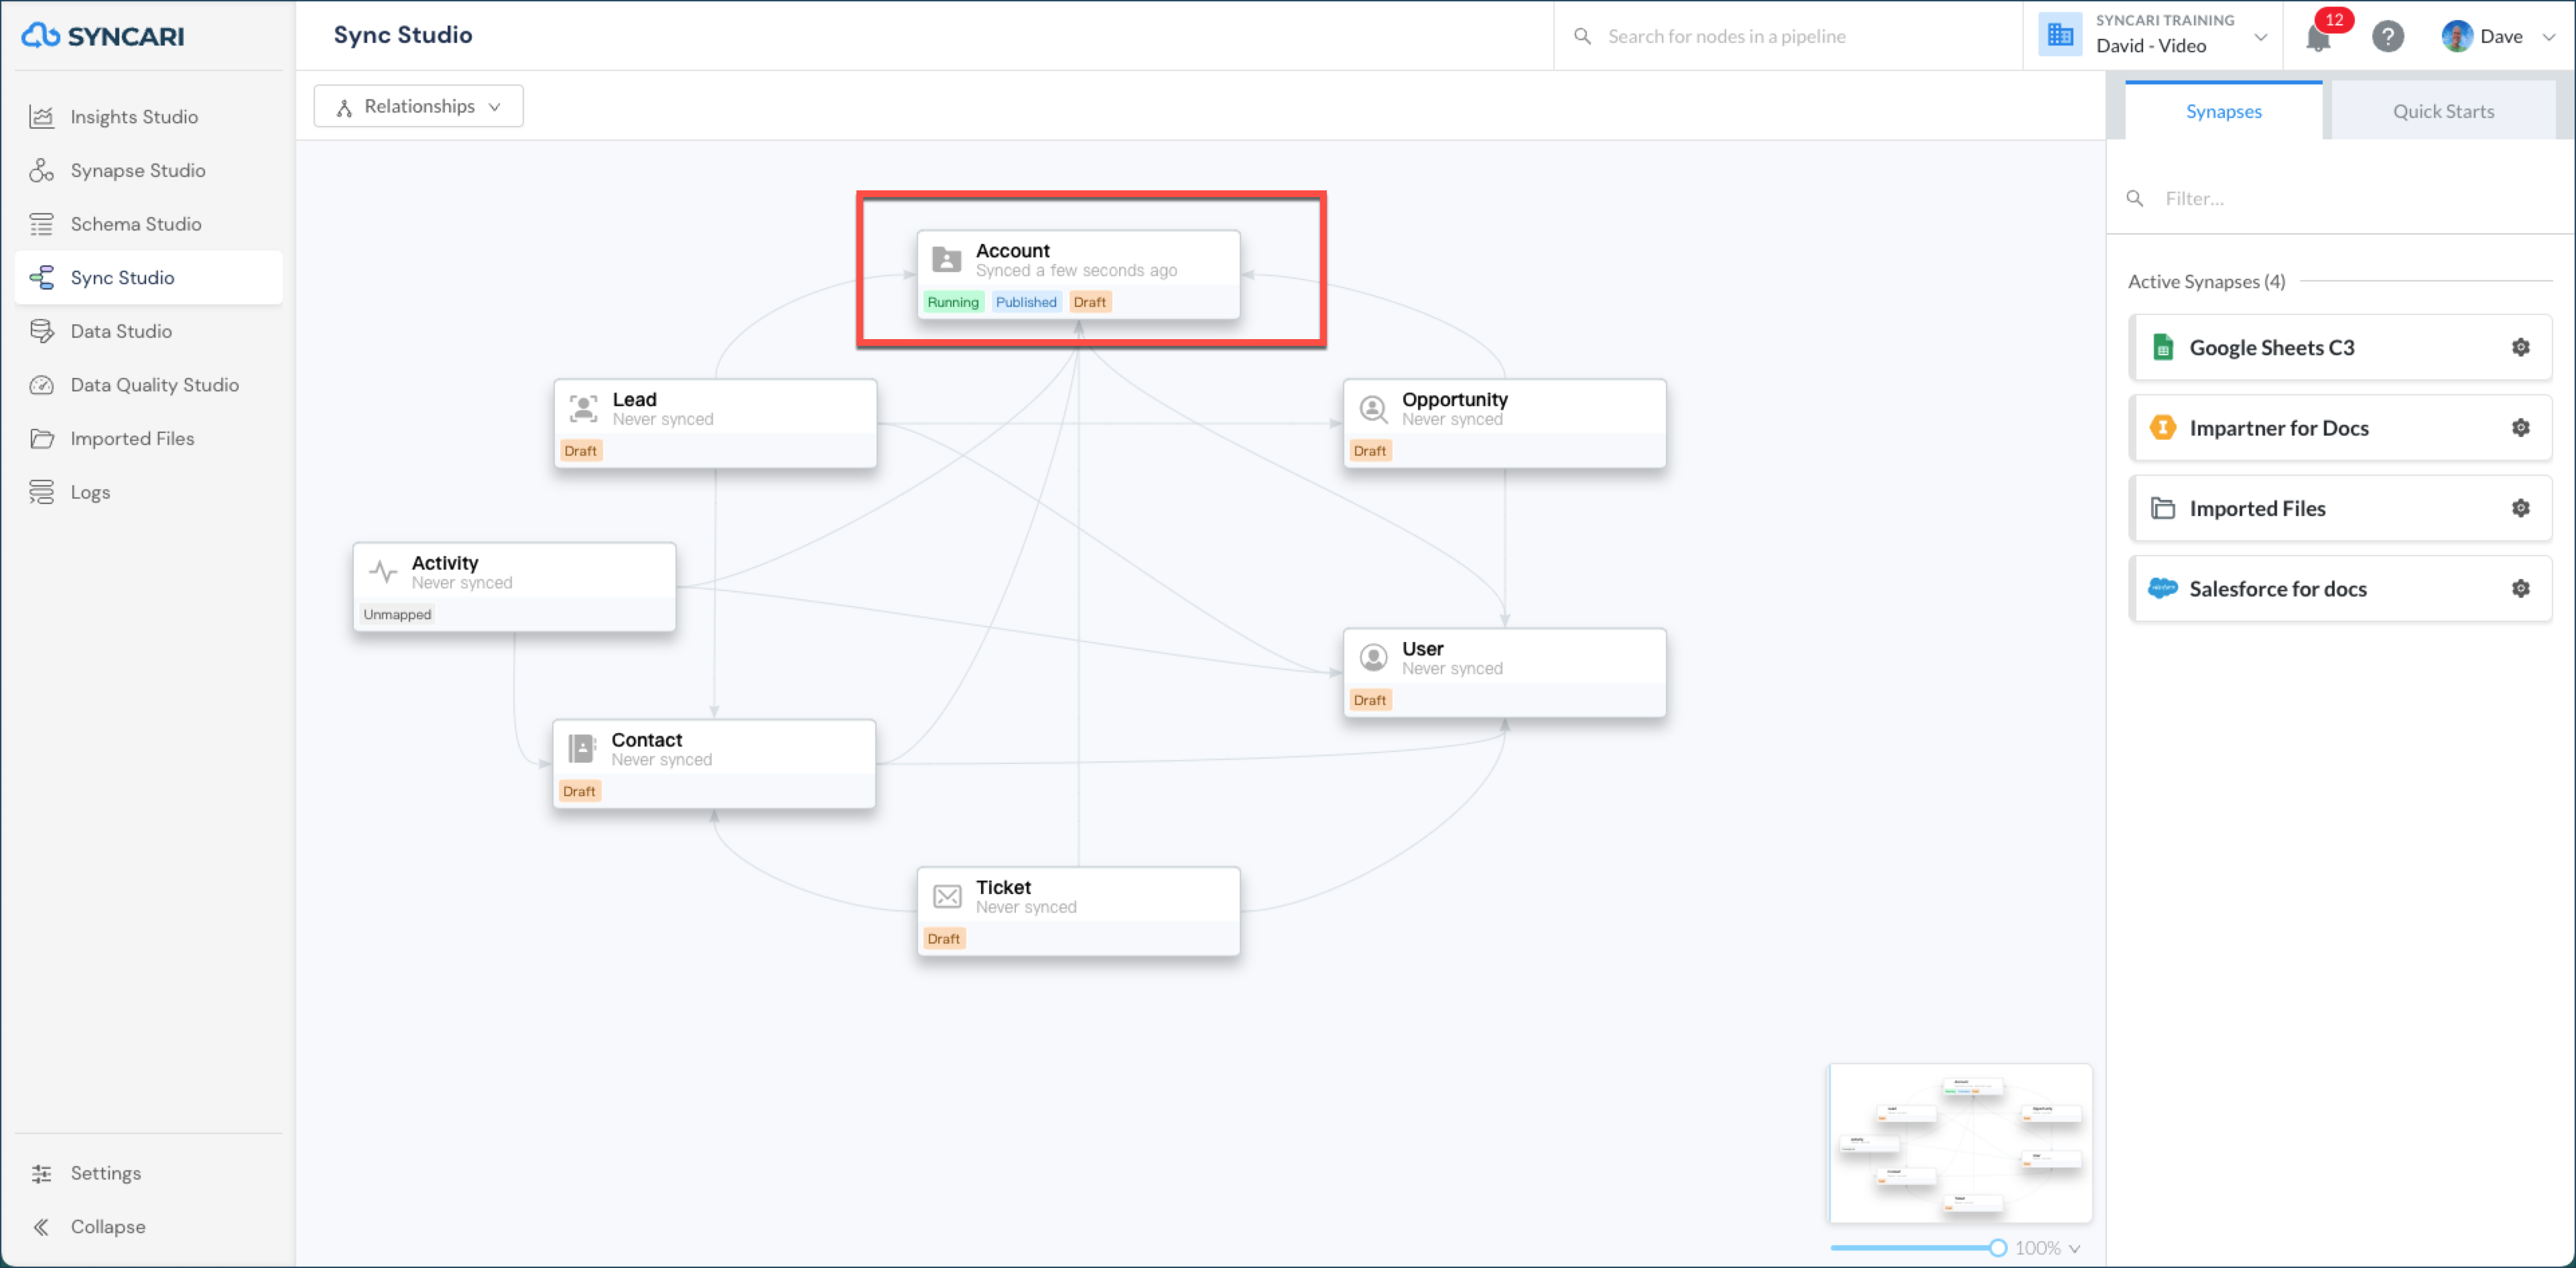Open settings gear for Google Sheets C3
2576x1268 pixels.
[x=2520, y=347]
